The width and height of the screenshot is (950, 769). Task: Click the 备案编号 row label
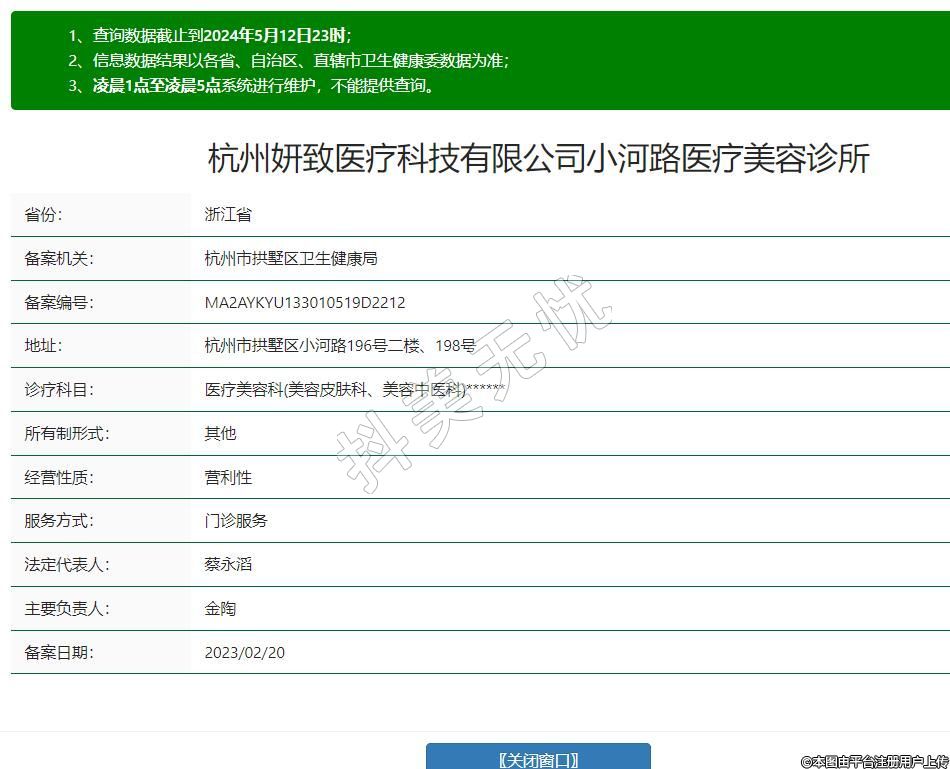coord(58,302)
